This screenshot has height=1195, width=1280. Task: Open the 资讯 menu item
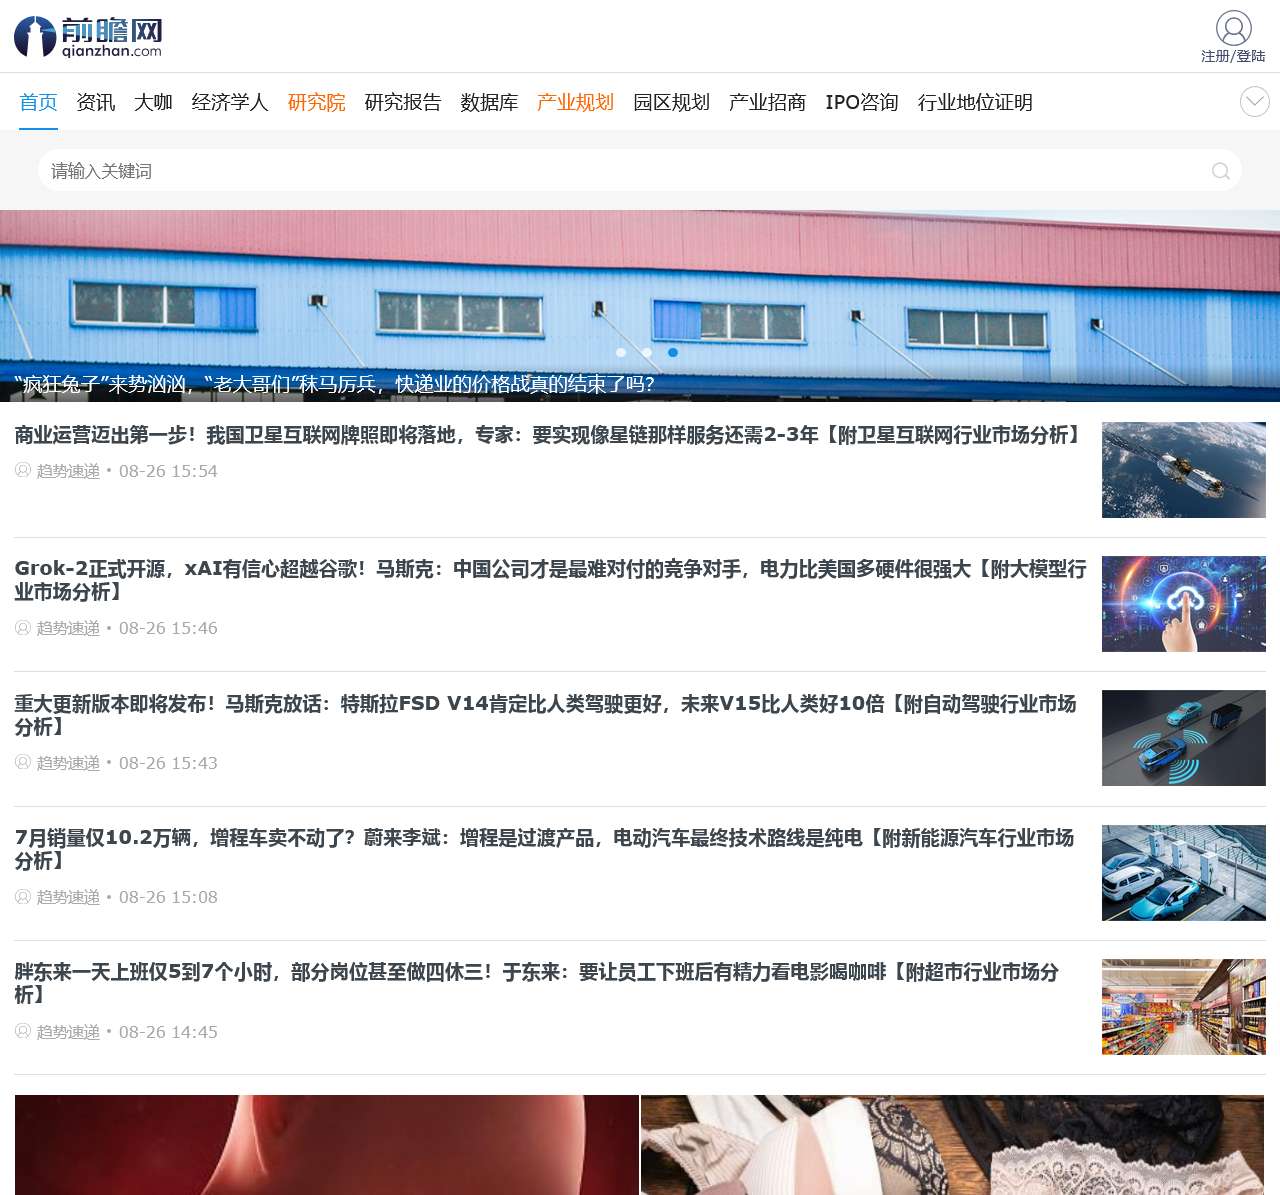(96, 102)
